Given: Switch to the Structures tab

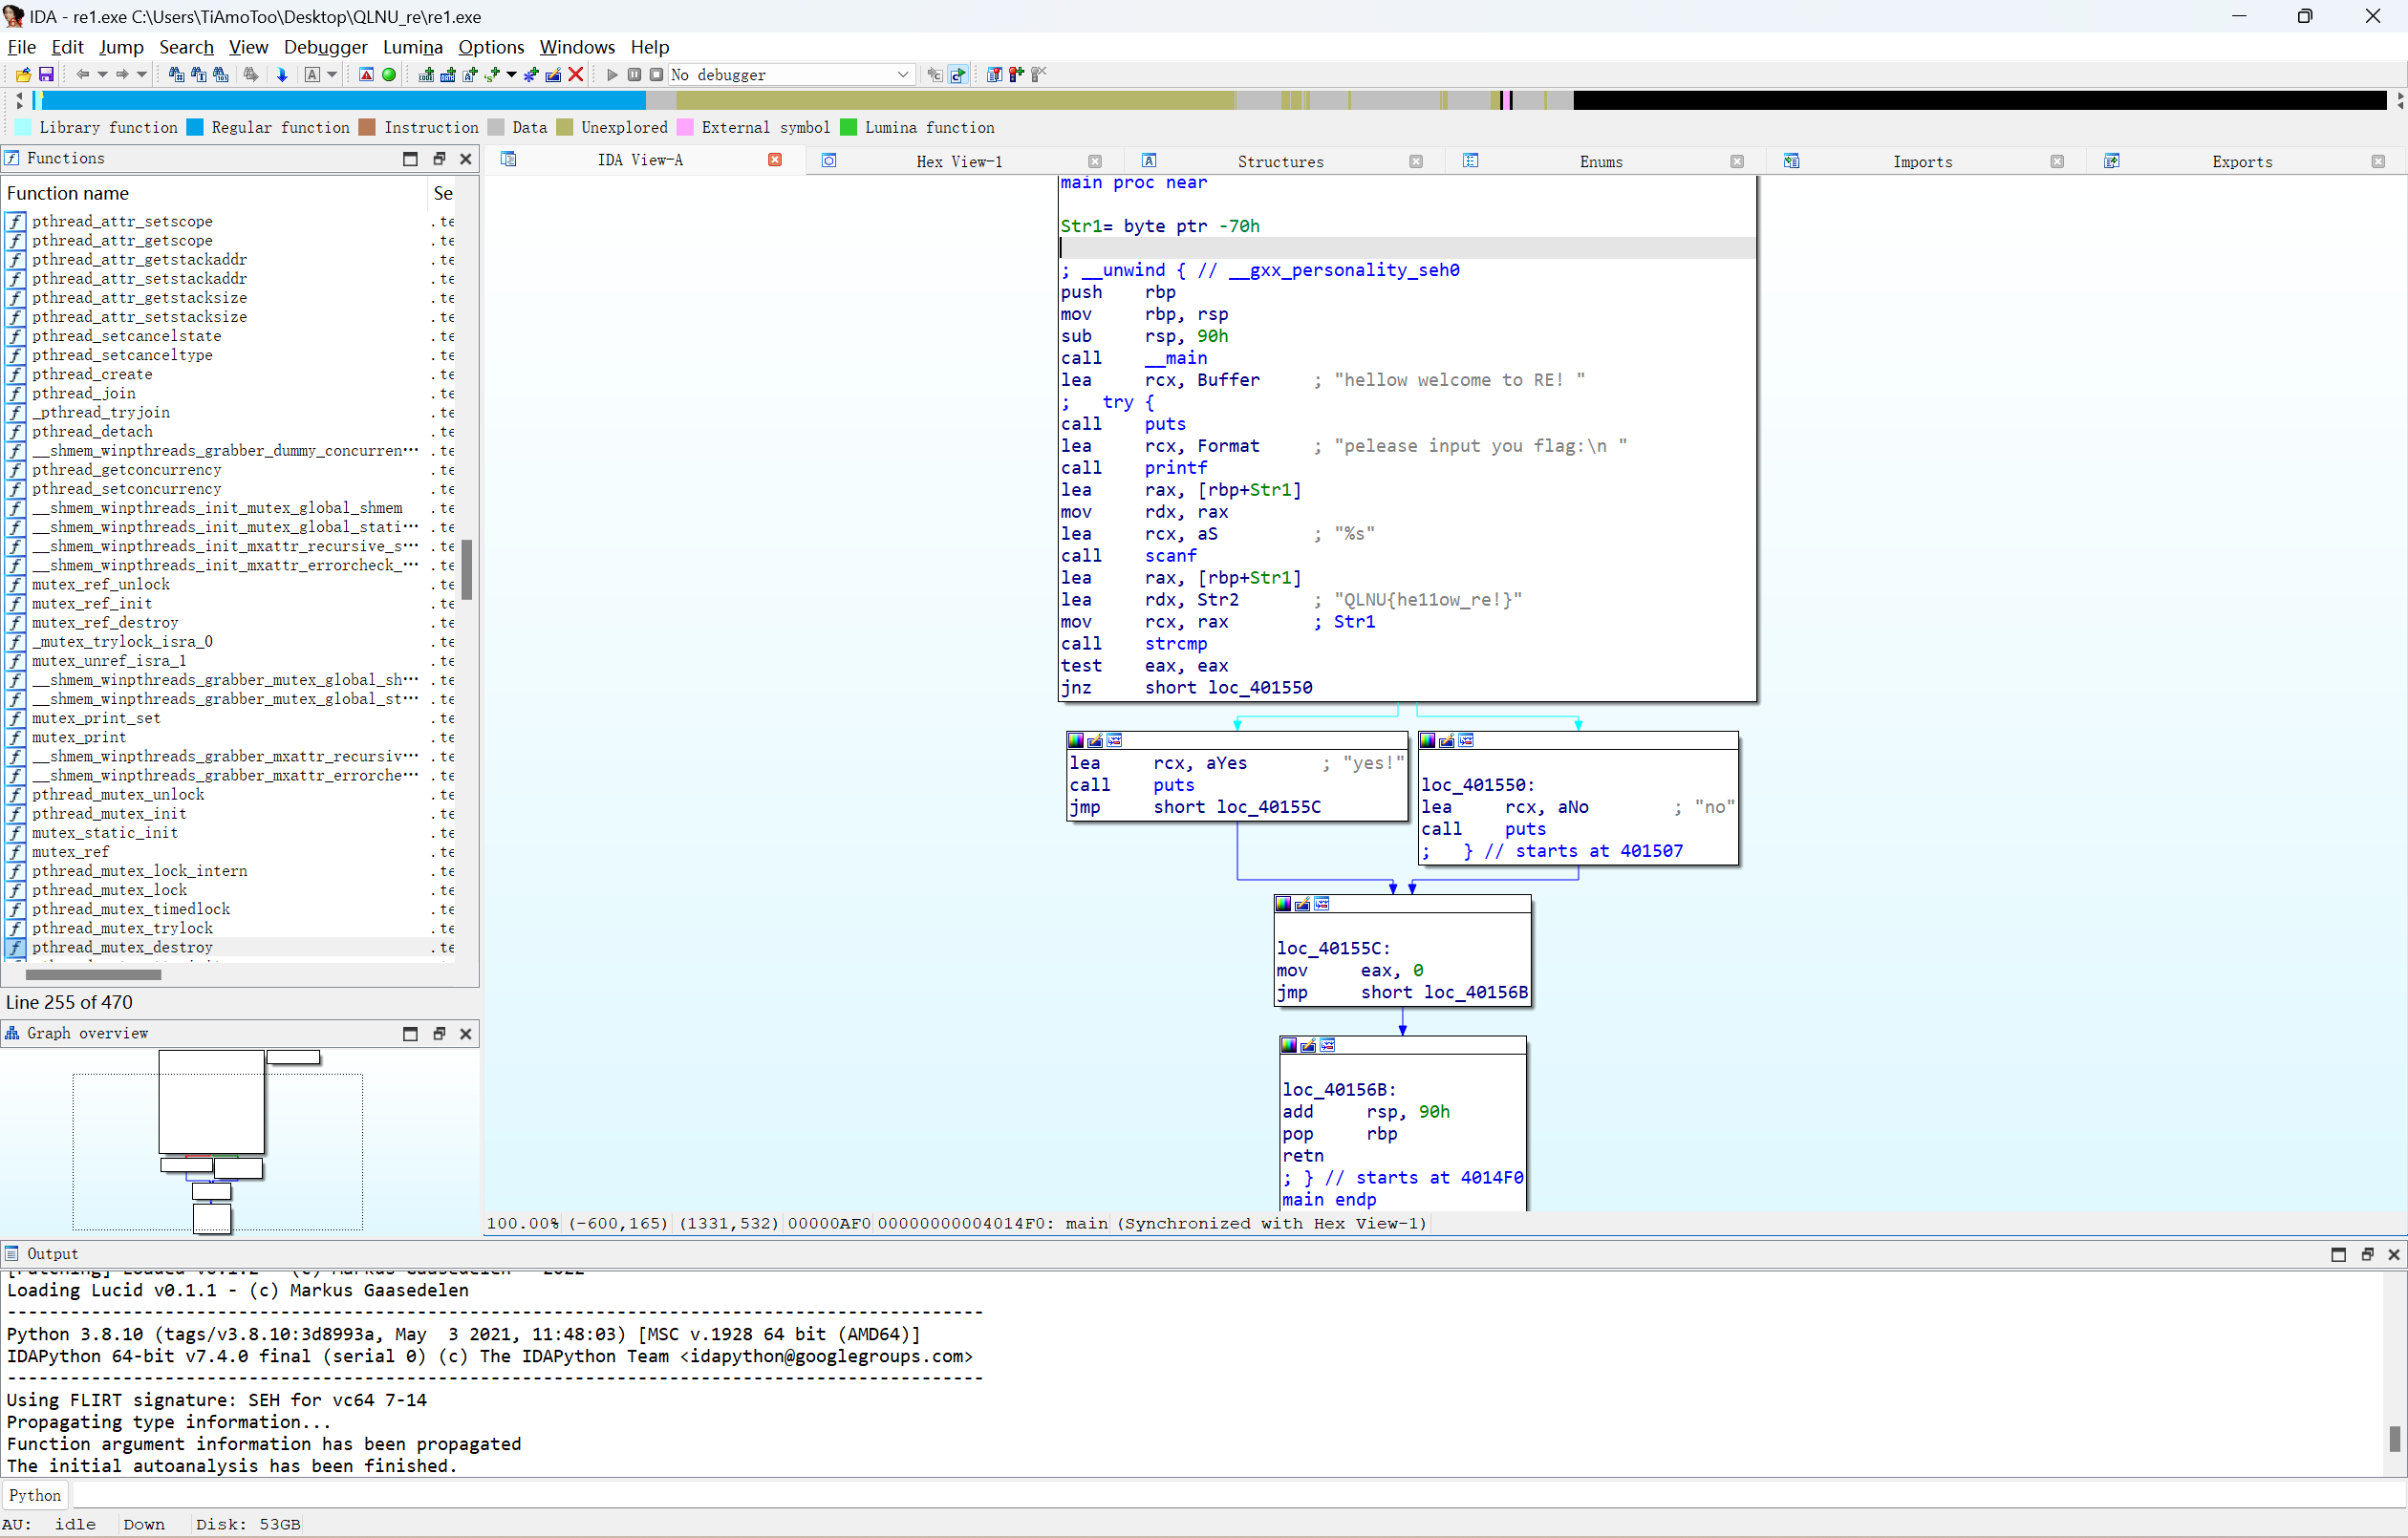Looking at the screenshot, I should [1280, 161].
